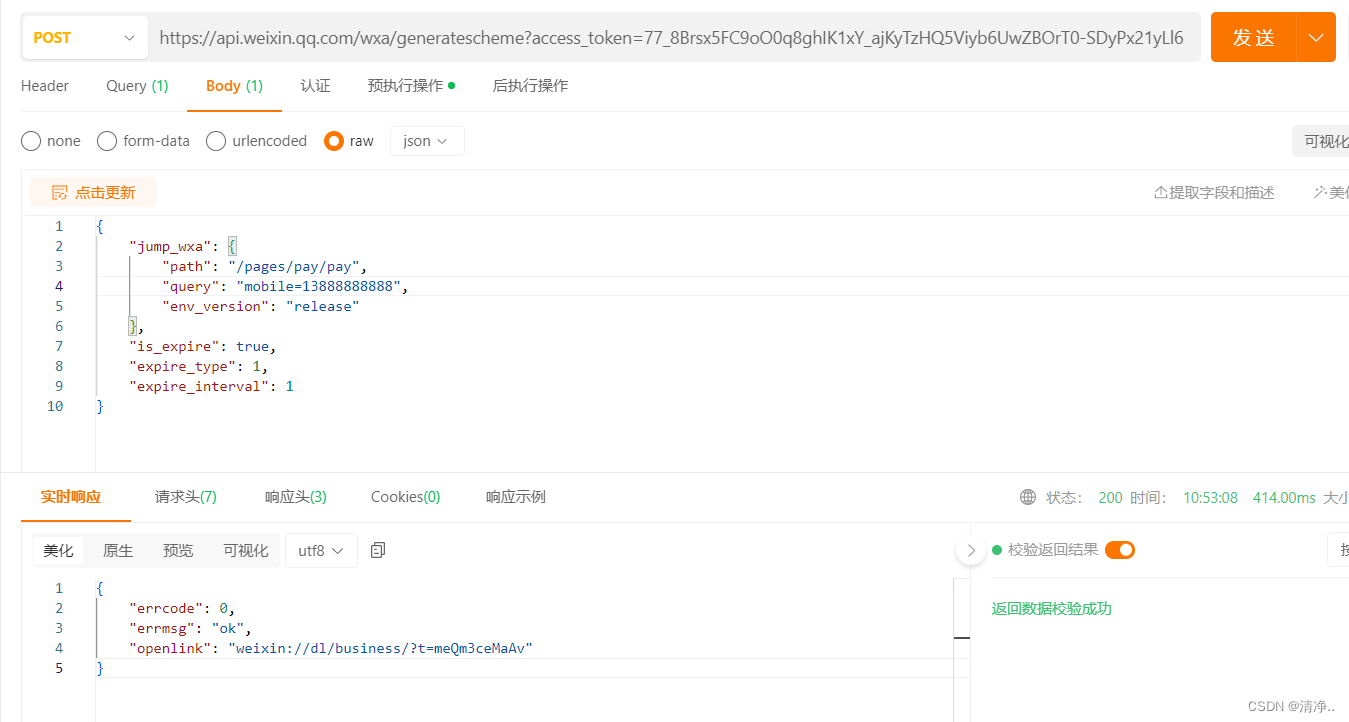Show the 请求头(7) tab

click(186, 497)
